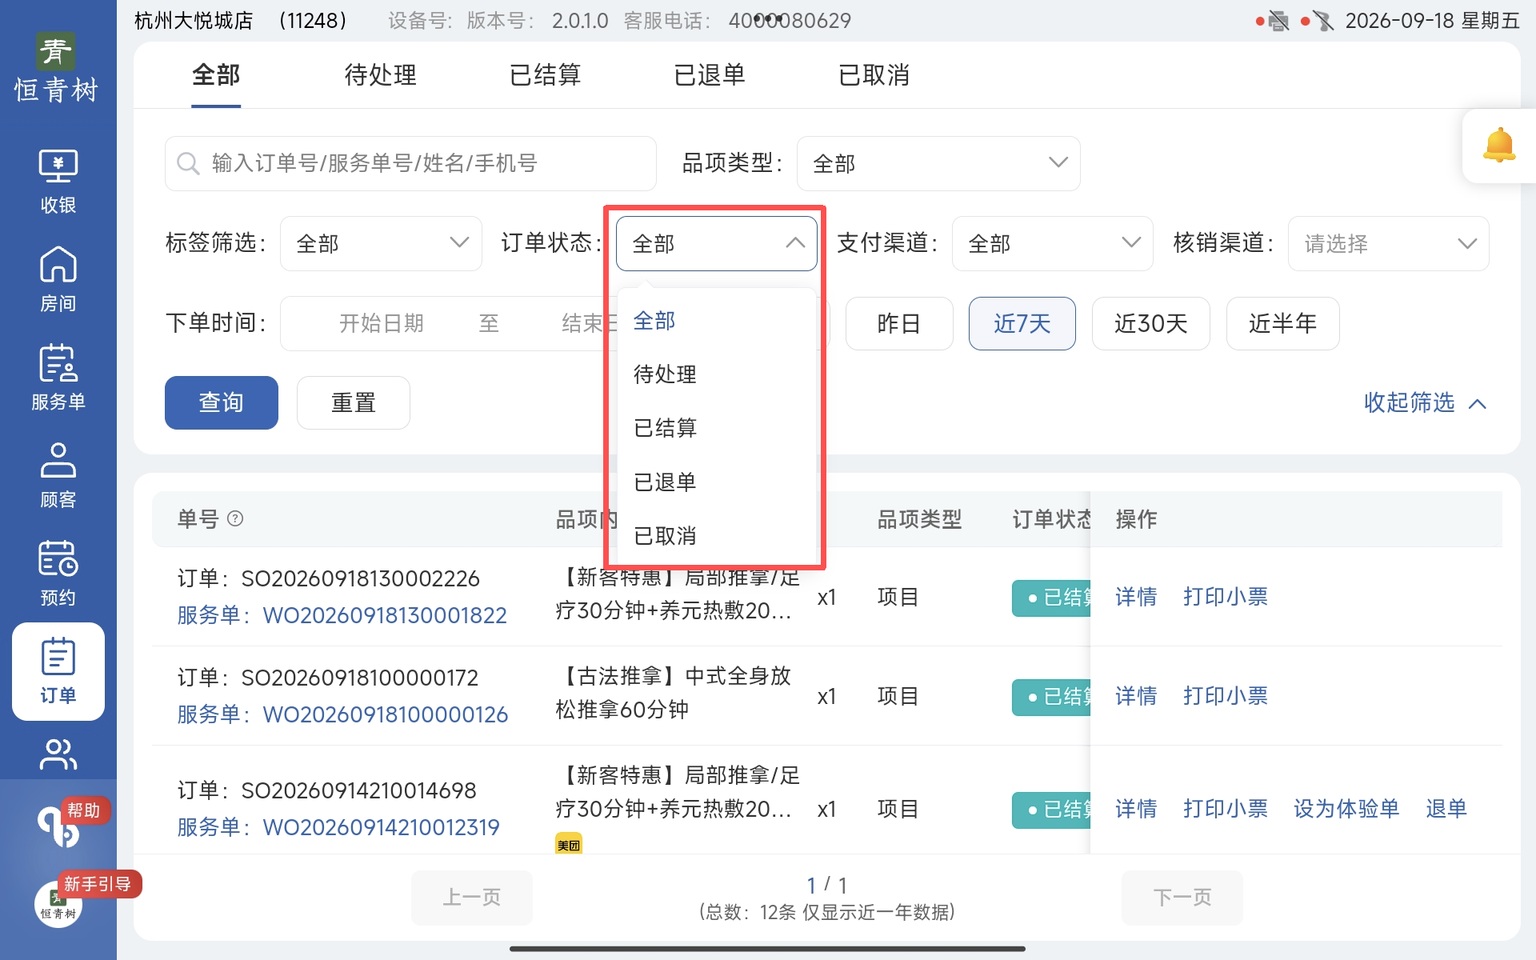
Task: Expand the 品项类型 dropdown
Action: [938, 163]
